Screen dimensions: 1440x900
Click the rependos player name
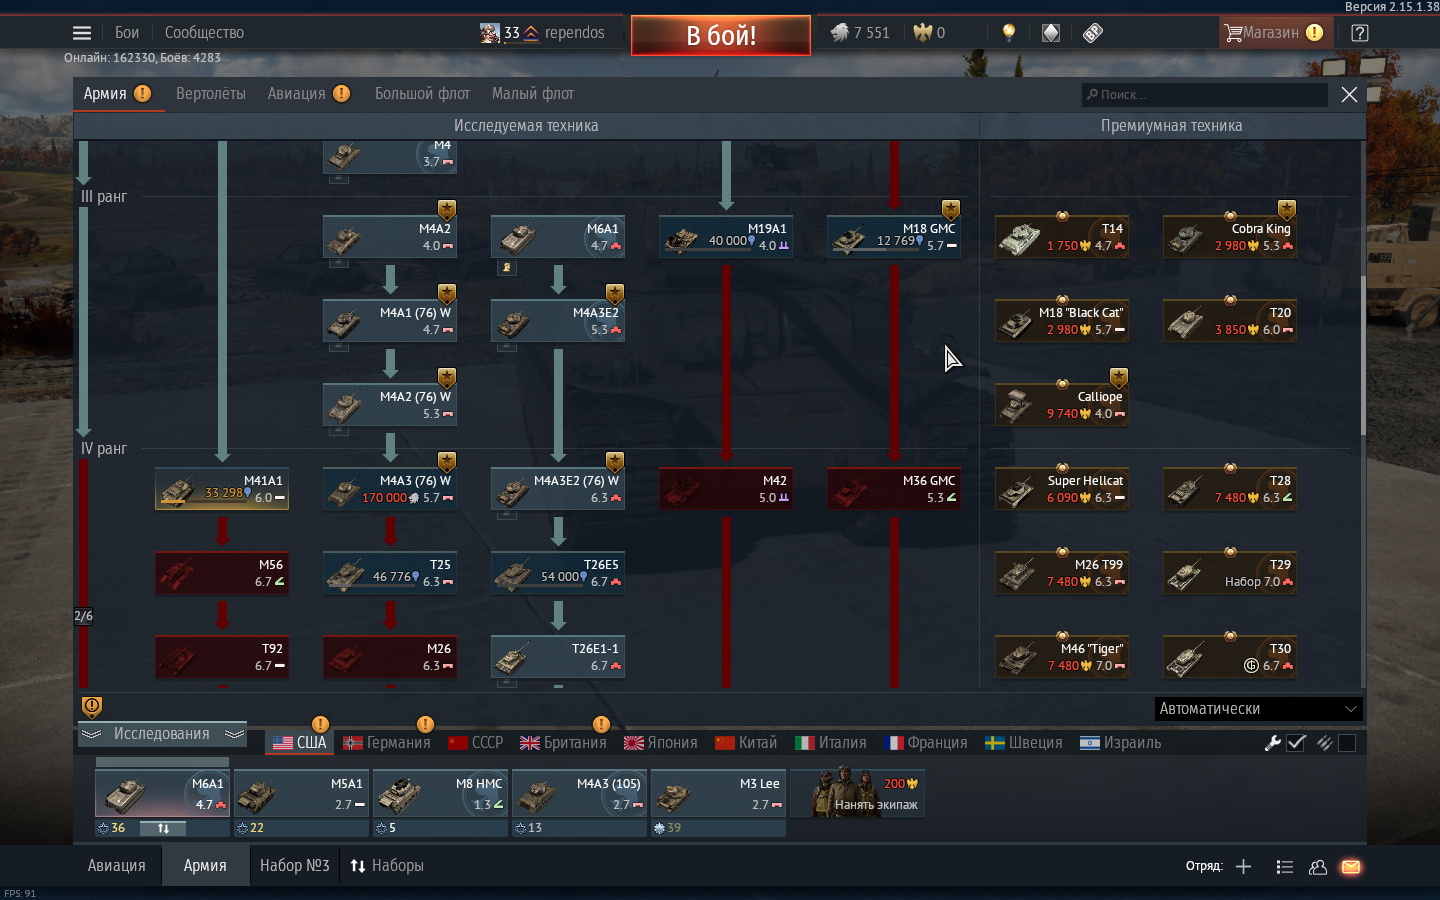pos(574,33)
